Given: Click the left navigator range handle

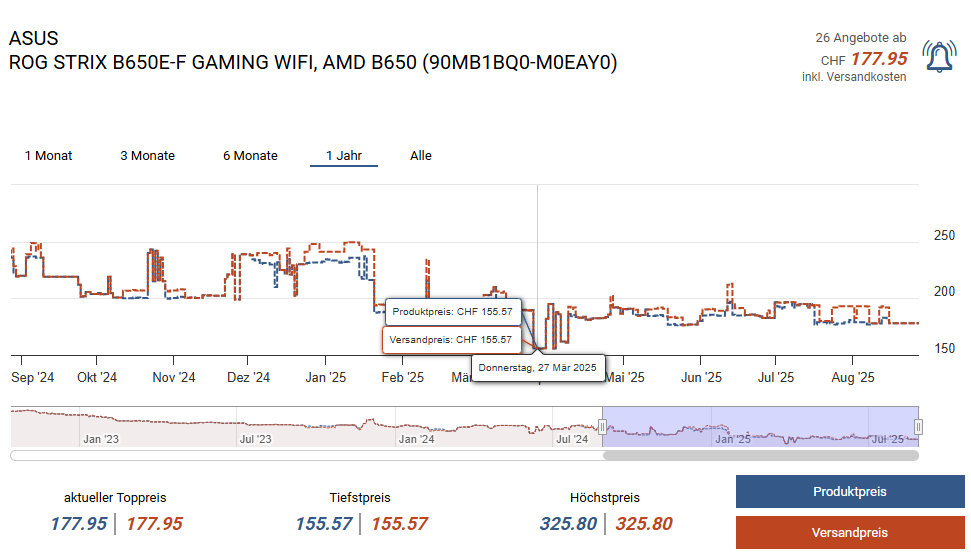Looking at the screenshot, I should click(602, 427).
